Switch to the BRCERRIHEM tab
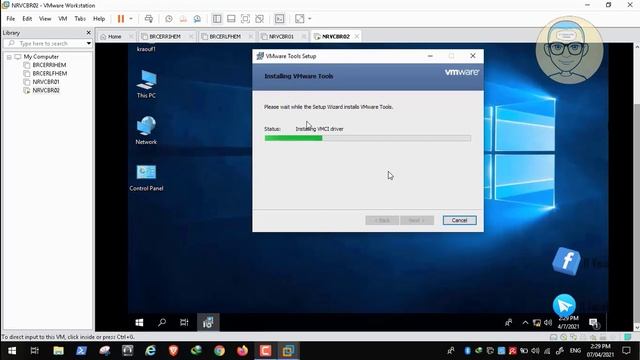This screenshot has width=640, height=360. 165,37
